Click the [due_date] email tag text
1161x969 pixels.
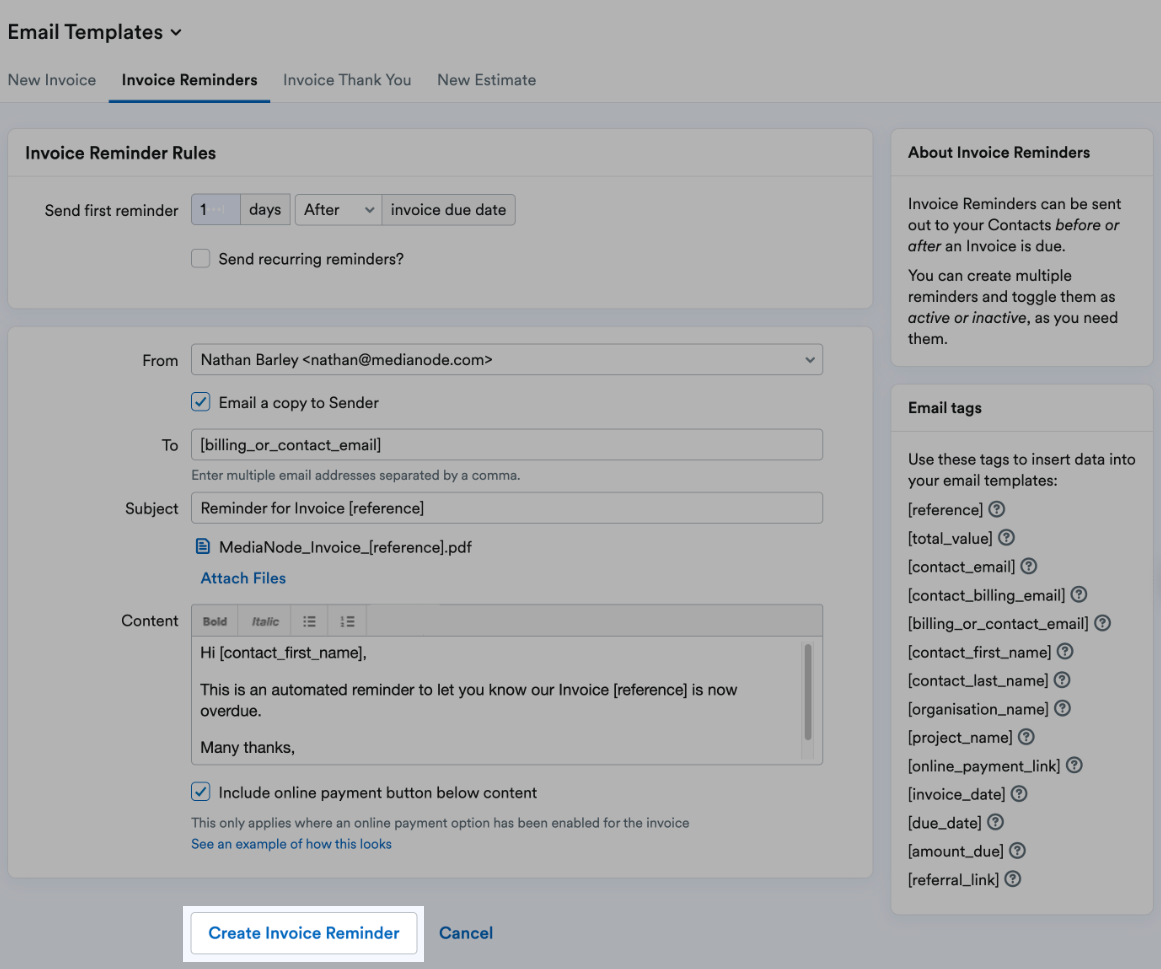tap(945, 822)
